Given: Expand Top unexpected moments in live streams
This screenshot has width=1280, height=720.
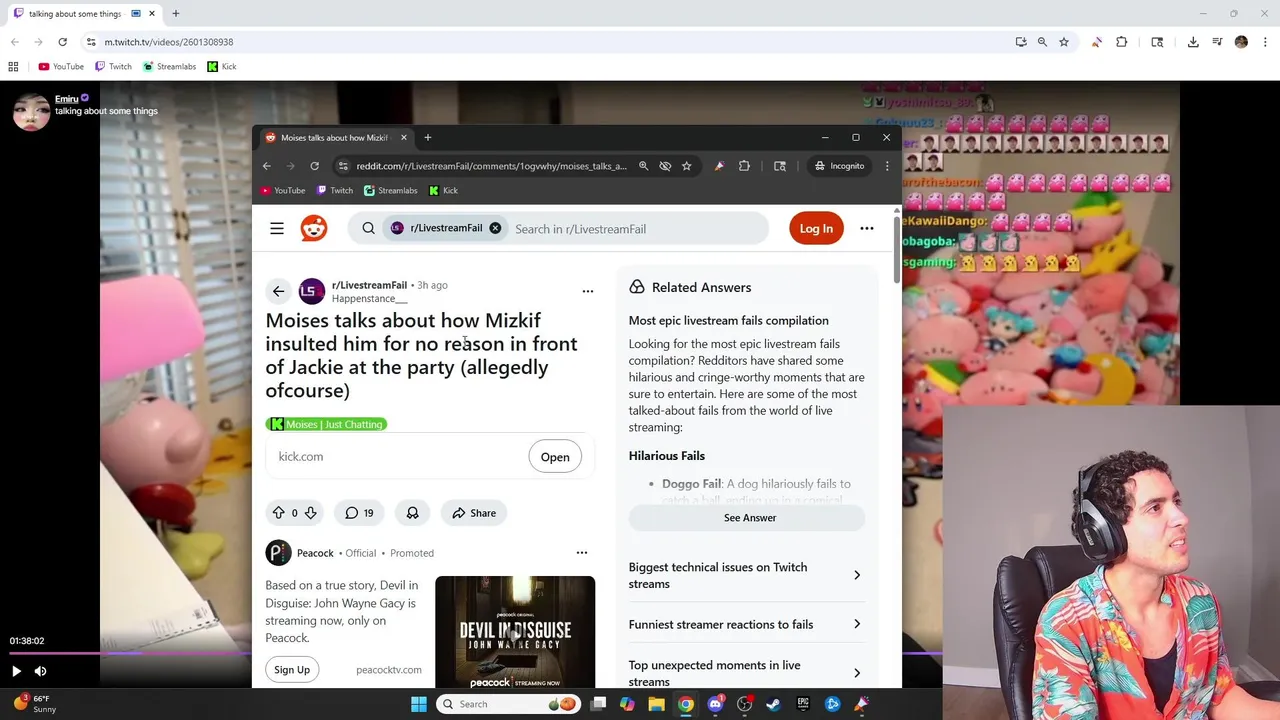Looking at the screenshot, I should [745, 673].
